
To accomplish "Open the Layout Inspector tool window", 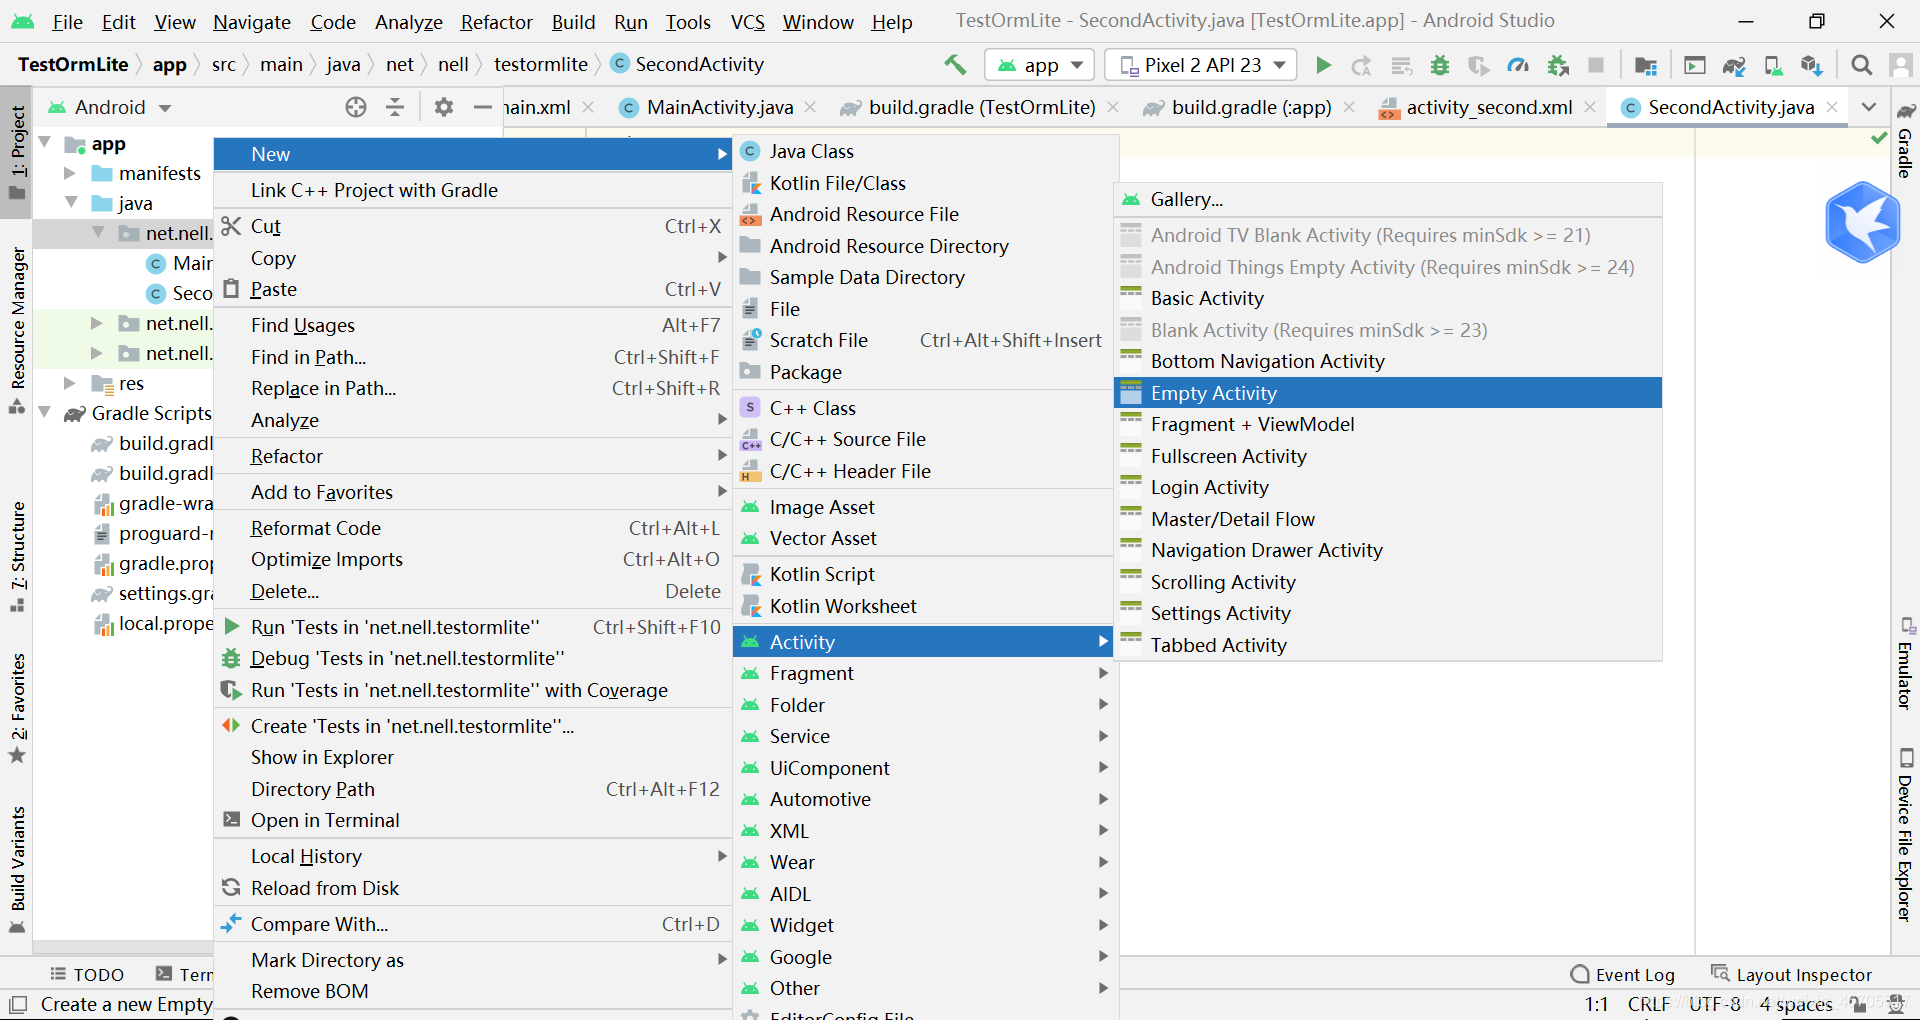I will 1790,975.
